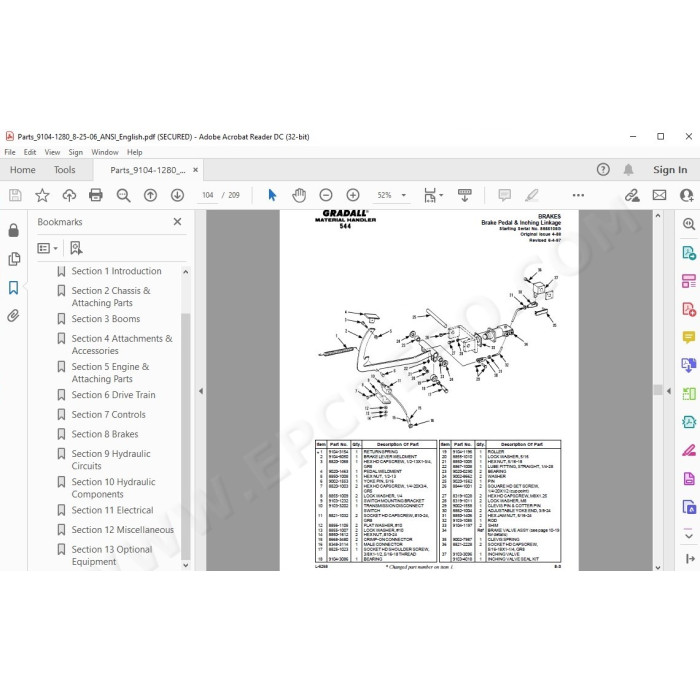Screen dimensions: 700x700
Task: Open Section 5 Engine & Attaching Parts
Action: click(110, 372)
